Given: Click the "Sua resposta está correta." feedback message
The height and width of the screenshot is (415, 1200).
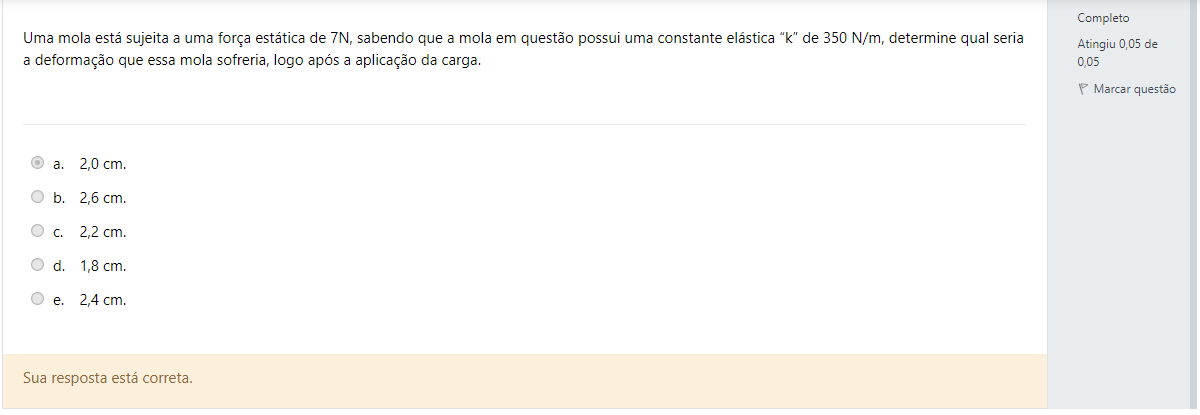Looking at the screenshot, I should 107,380.
